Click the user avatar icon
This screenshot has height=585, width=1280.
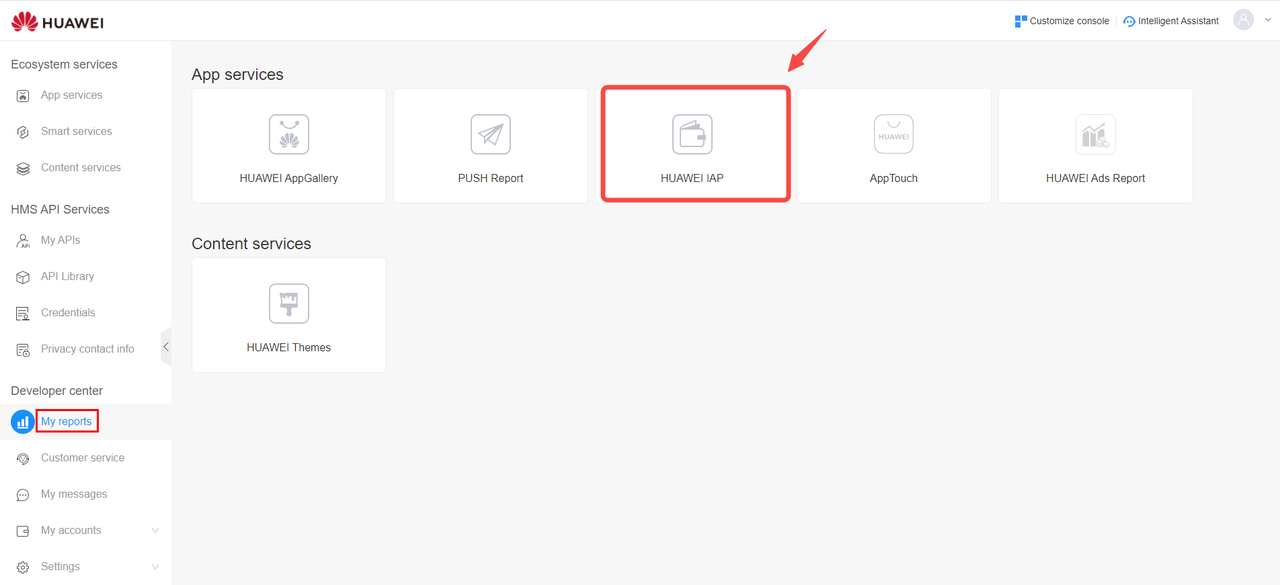pos(1243,20)
